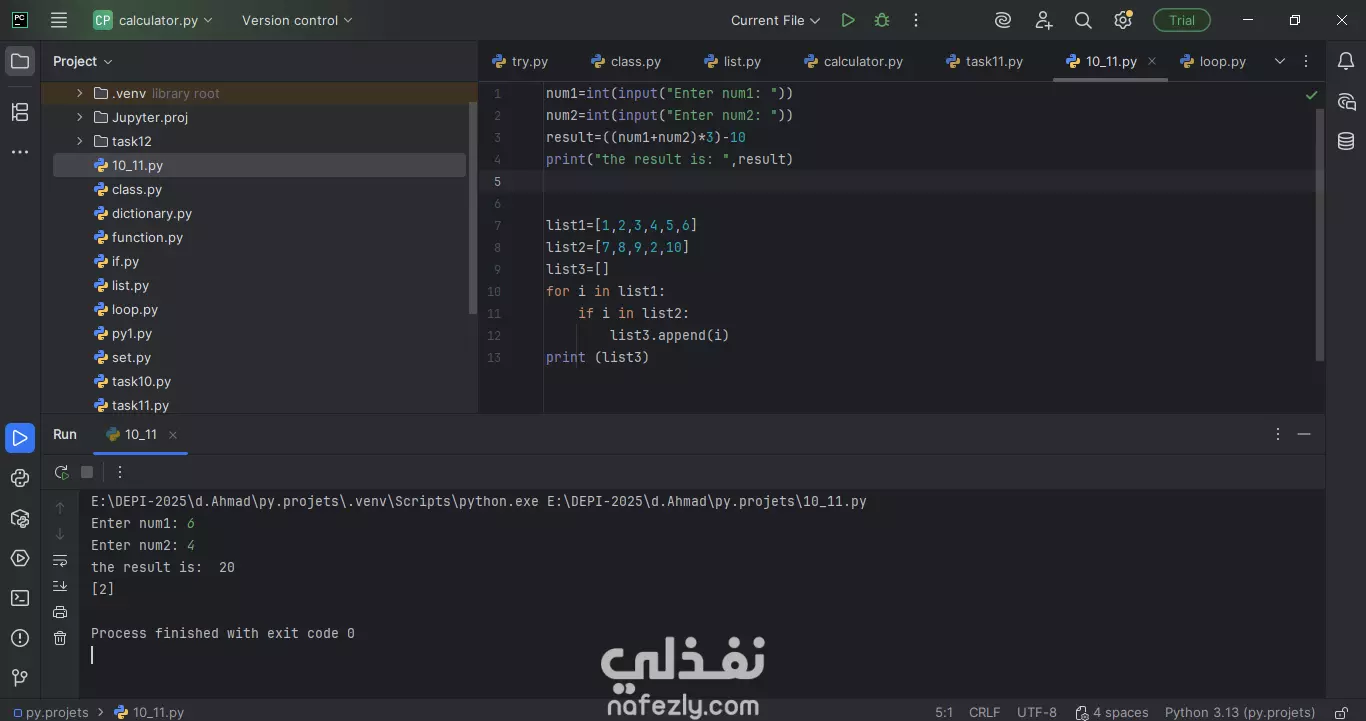This screenshot has width=1366, height=721.
Task: Select set.py in project tree
Action: 131,357
